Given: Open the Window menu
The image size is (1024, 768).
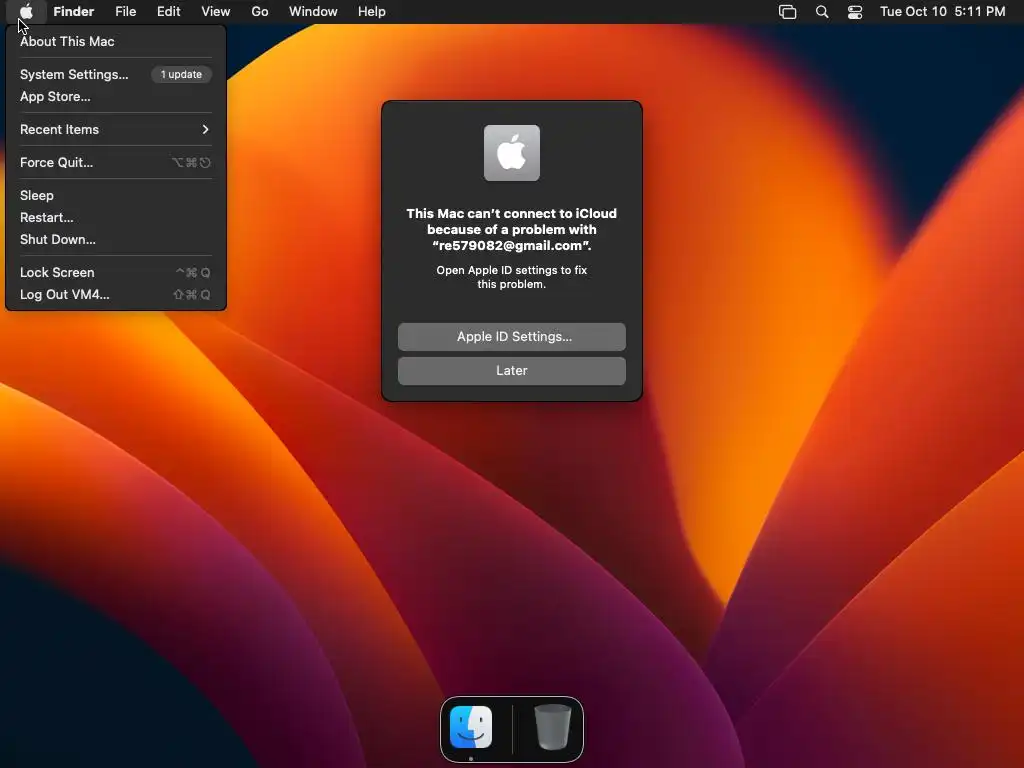Looking at the screenshot, I should (x=313, y=12).
